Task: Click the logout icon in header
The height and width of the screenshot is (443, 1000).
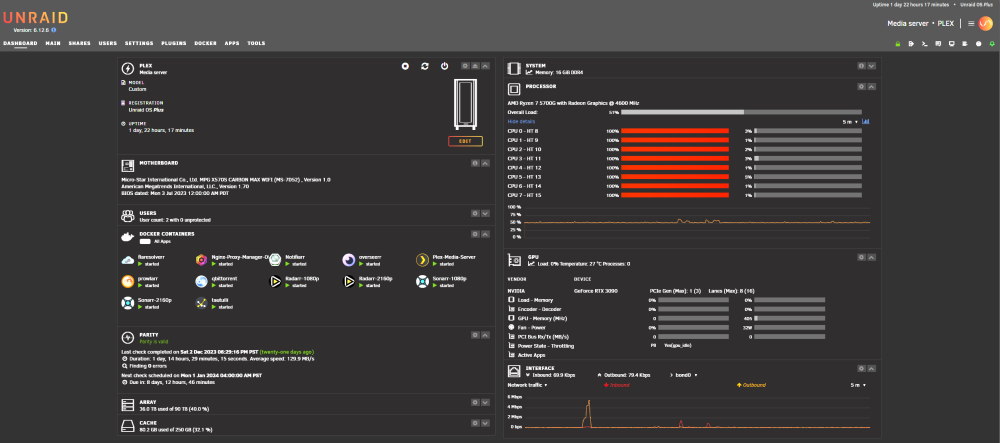Action: pos(911,44)
